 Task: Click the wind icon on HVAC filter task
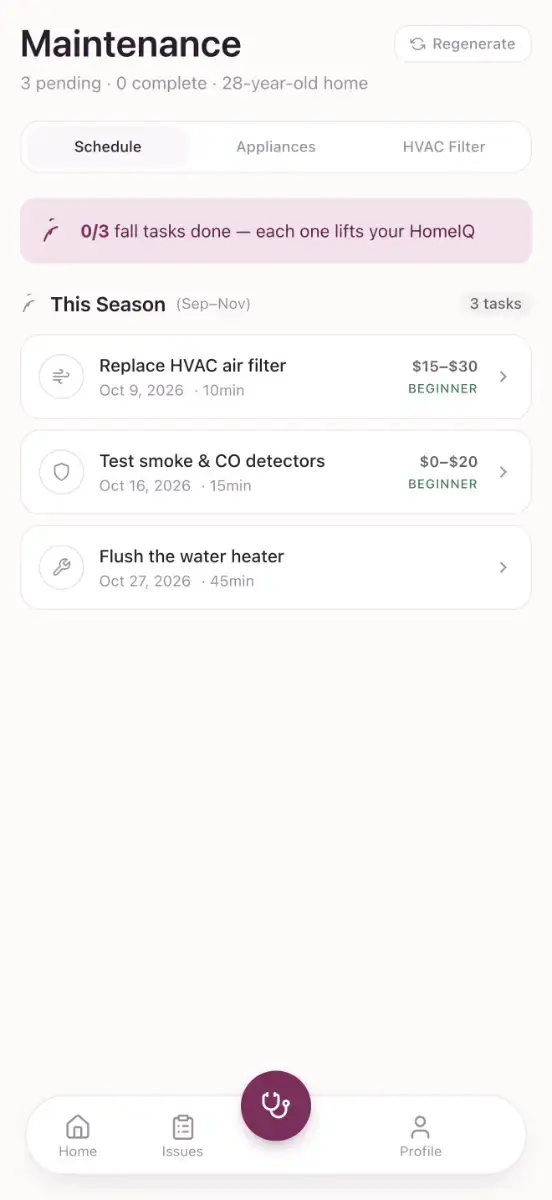click(61, 376)
